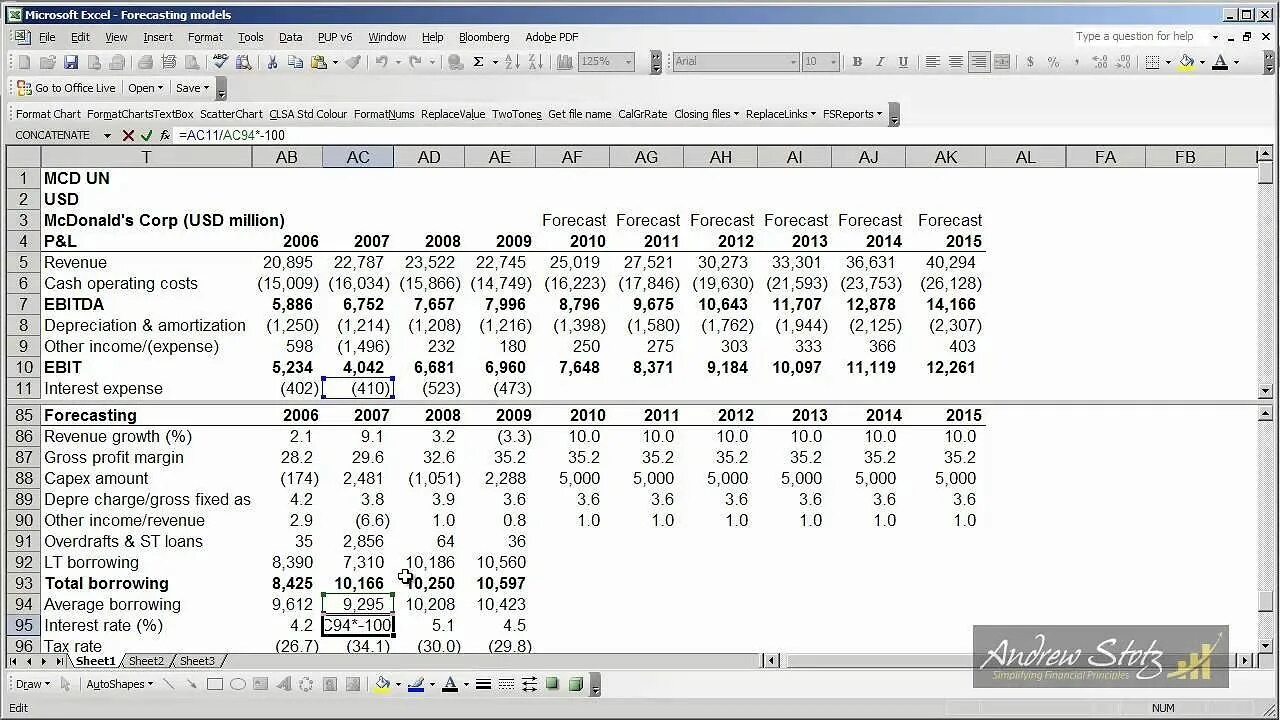Expand the Closing files dropdown

coord(707,114)
